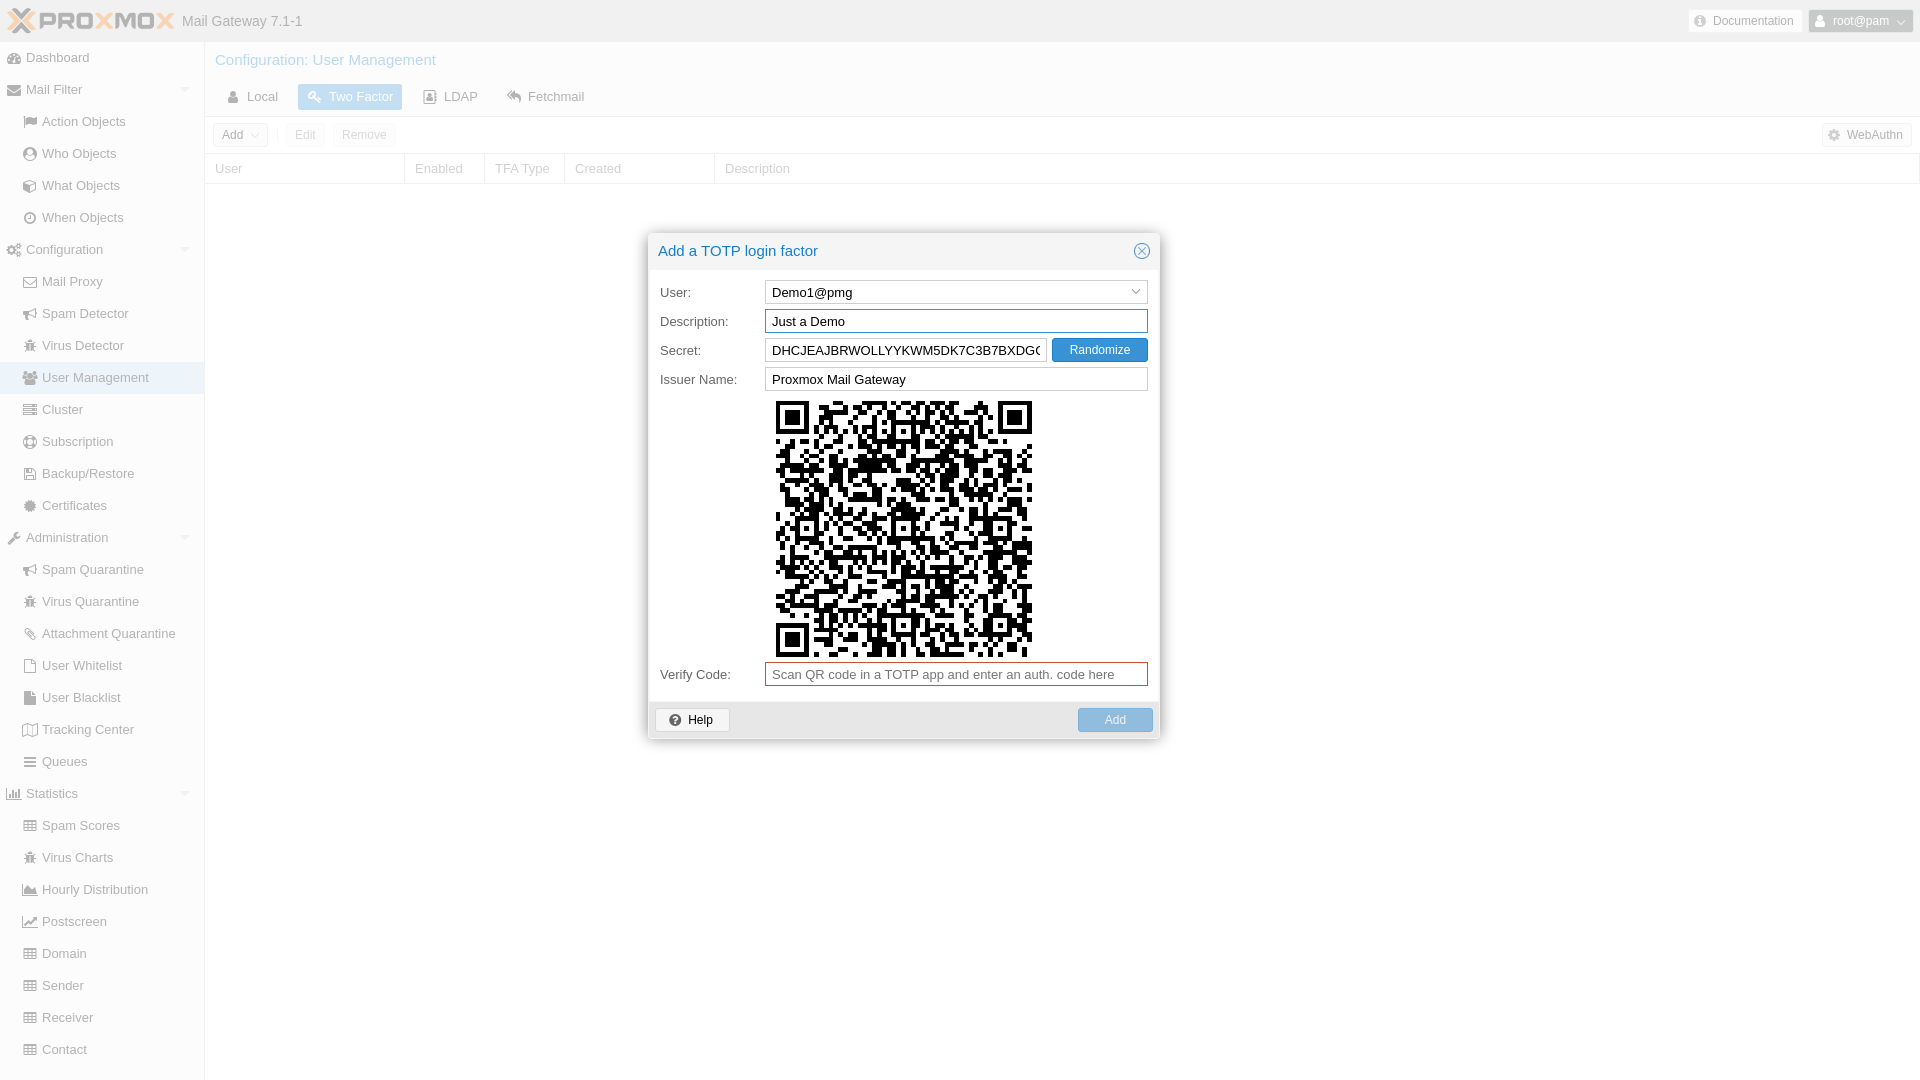Click the Queues list icon
The height and width of the screenshot is (1080, 1920).
(30, 762)
